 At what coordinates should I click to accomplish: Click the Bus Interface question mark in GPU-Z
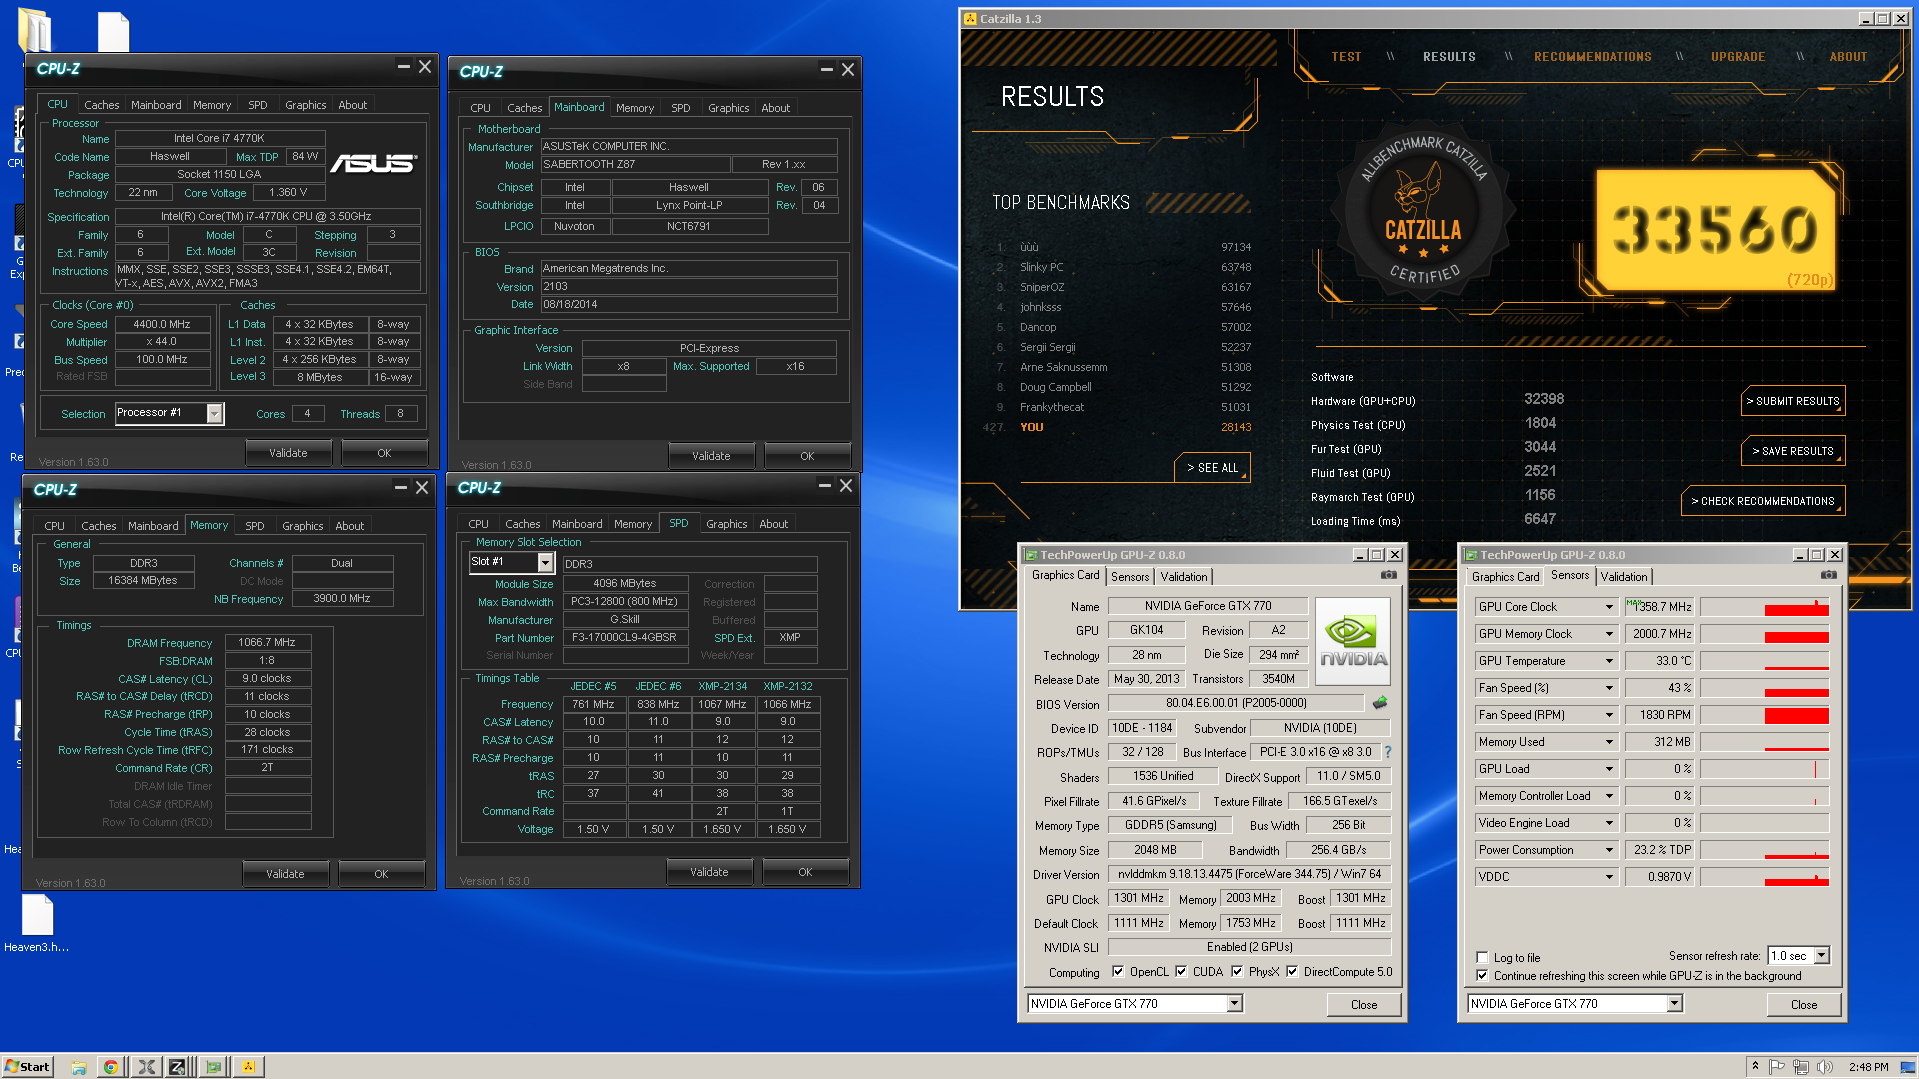click(x=1387, y=752)
